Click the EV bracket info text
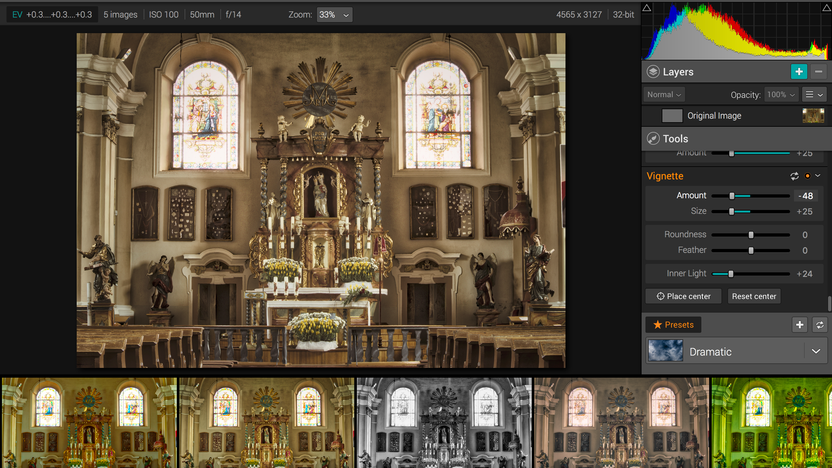 [x=52, y=15]
